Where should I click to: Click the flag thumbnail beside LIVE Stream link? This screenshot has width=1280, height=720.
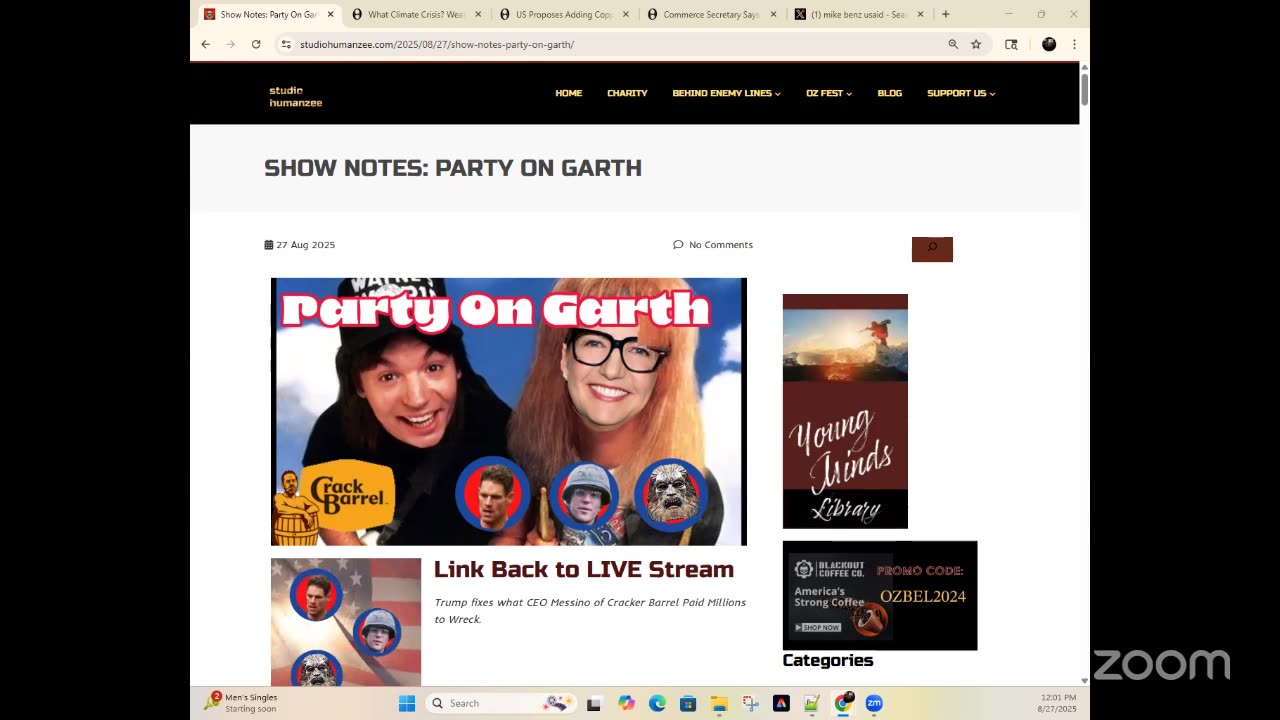(x=346, y=622)
